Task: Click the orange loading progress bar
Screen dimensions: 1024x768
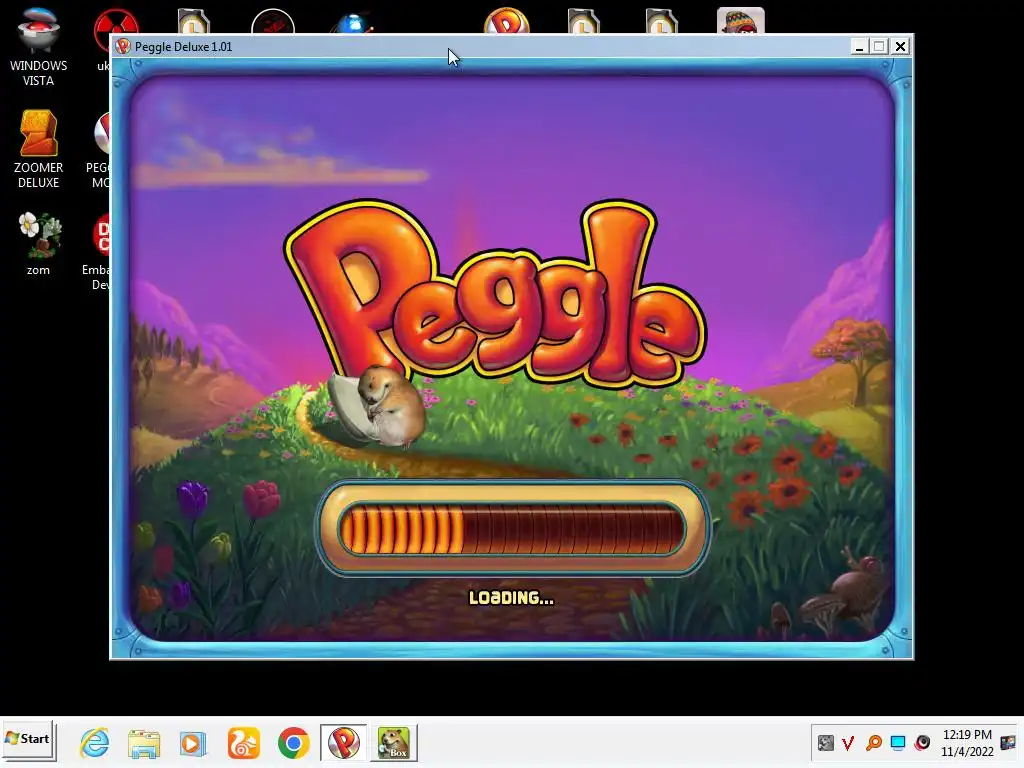Action: pyautogui.click(x=512, y=528)
